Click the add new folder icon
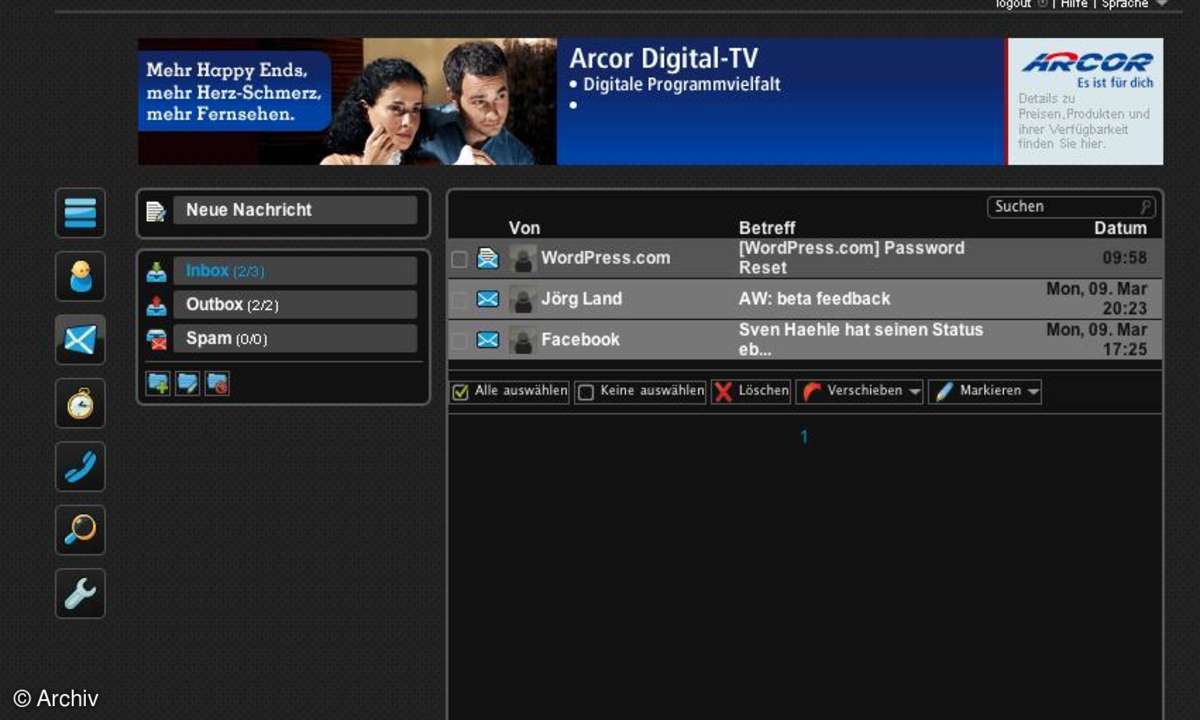The image size is (1200, 720). point(158,384)
